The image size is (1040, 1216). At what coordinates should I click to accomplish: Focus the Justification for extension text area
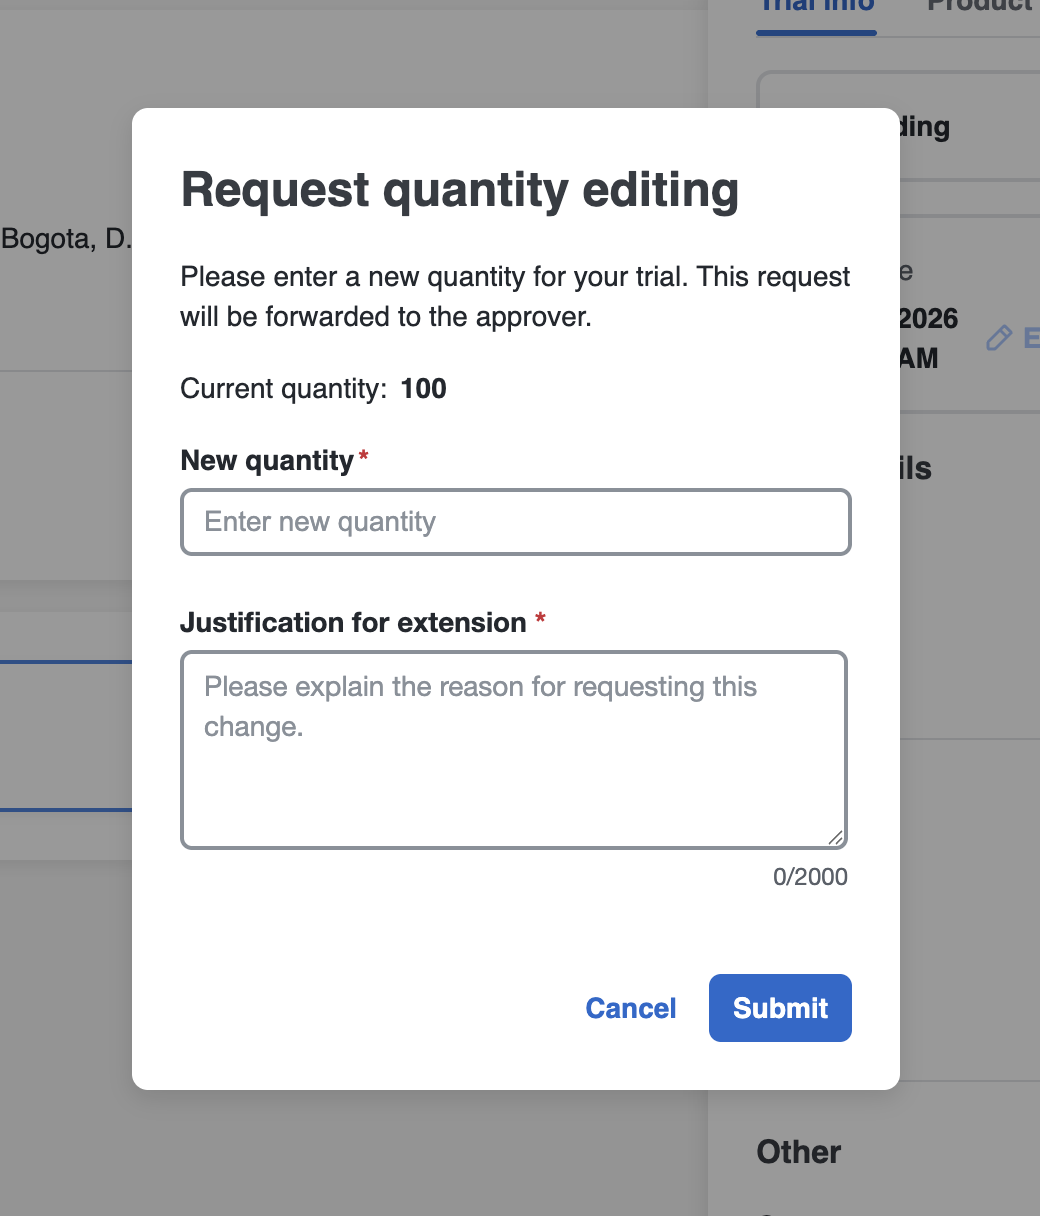[513, 750]
